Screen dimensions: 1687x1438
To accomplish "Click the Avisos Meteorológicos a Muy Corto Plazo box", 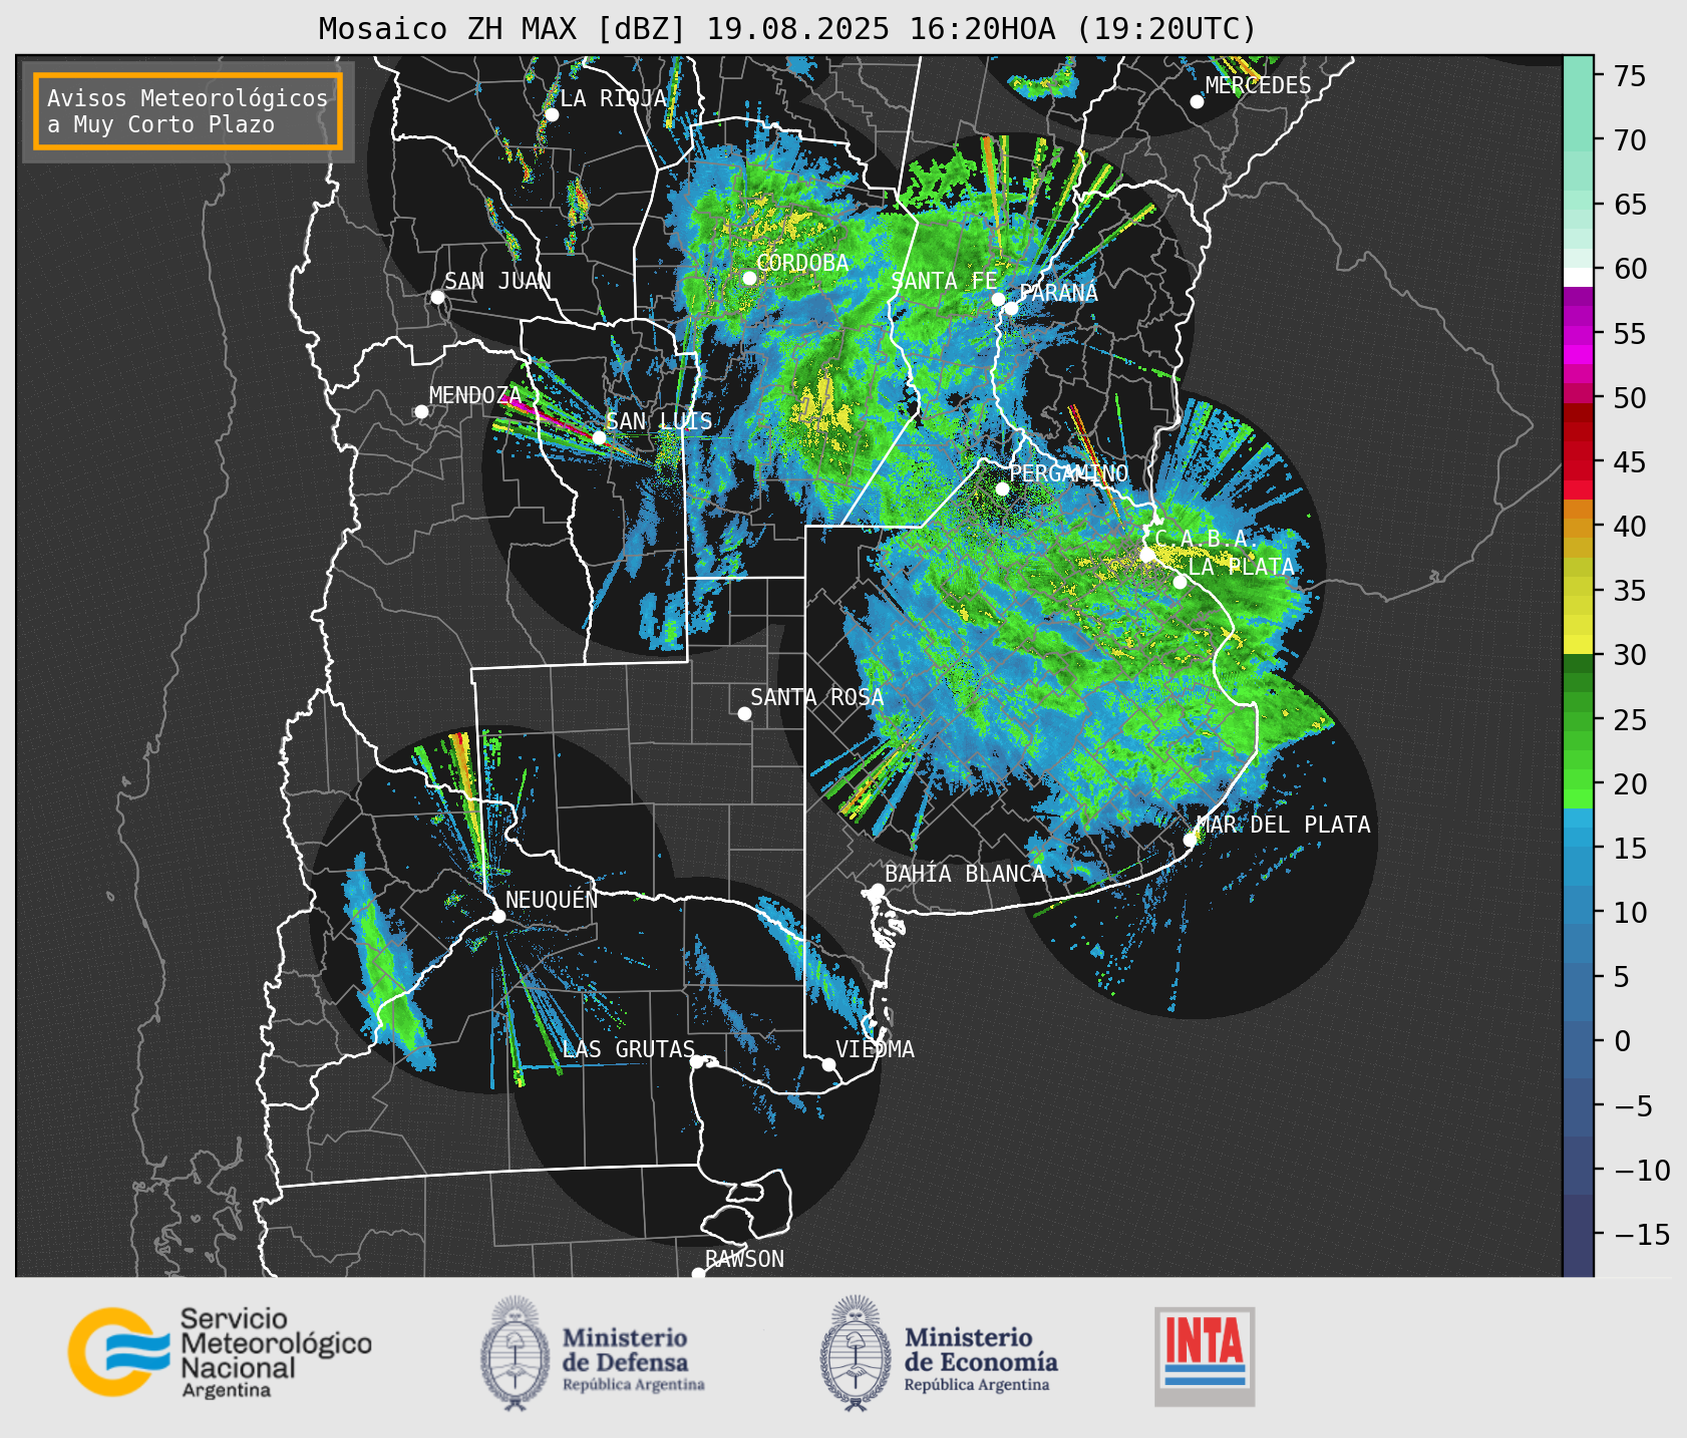I will click(188, 111).
